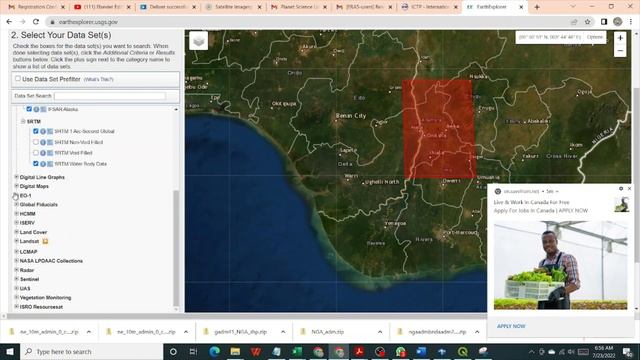Open Adobe Acrobat from the taskbar

tap(359, 351)
